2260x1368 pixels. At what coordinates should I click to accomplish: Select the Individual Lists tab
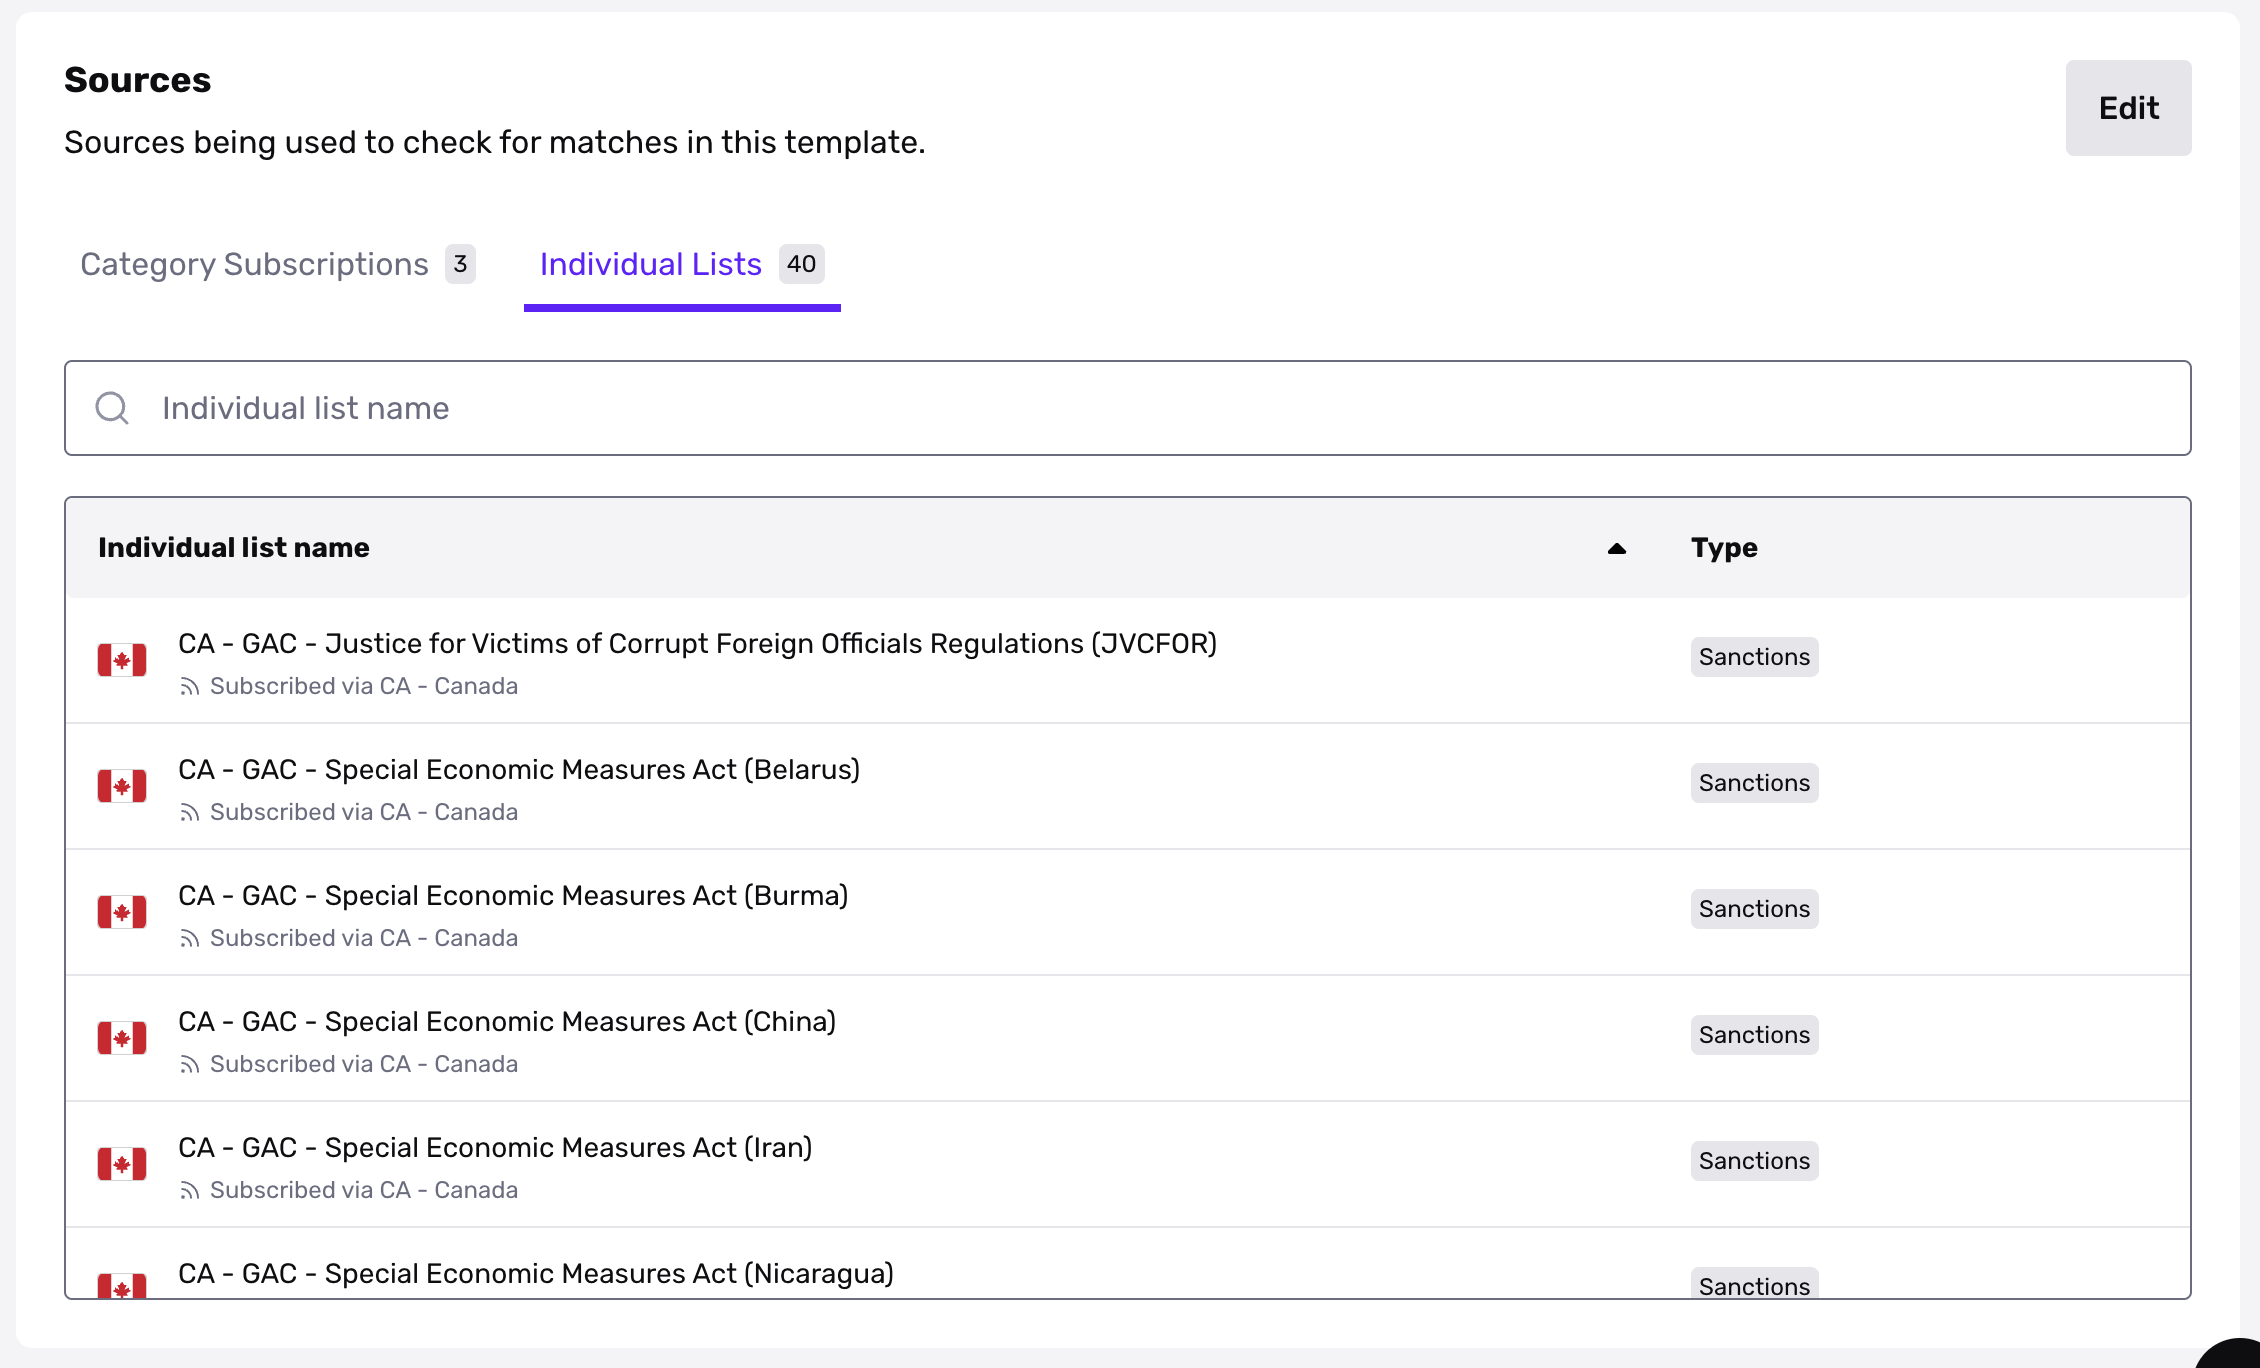(x=651, y=264)
